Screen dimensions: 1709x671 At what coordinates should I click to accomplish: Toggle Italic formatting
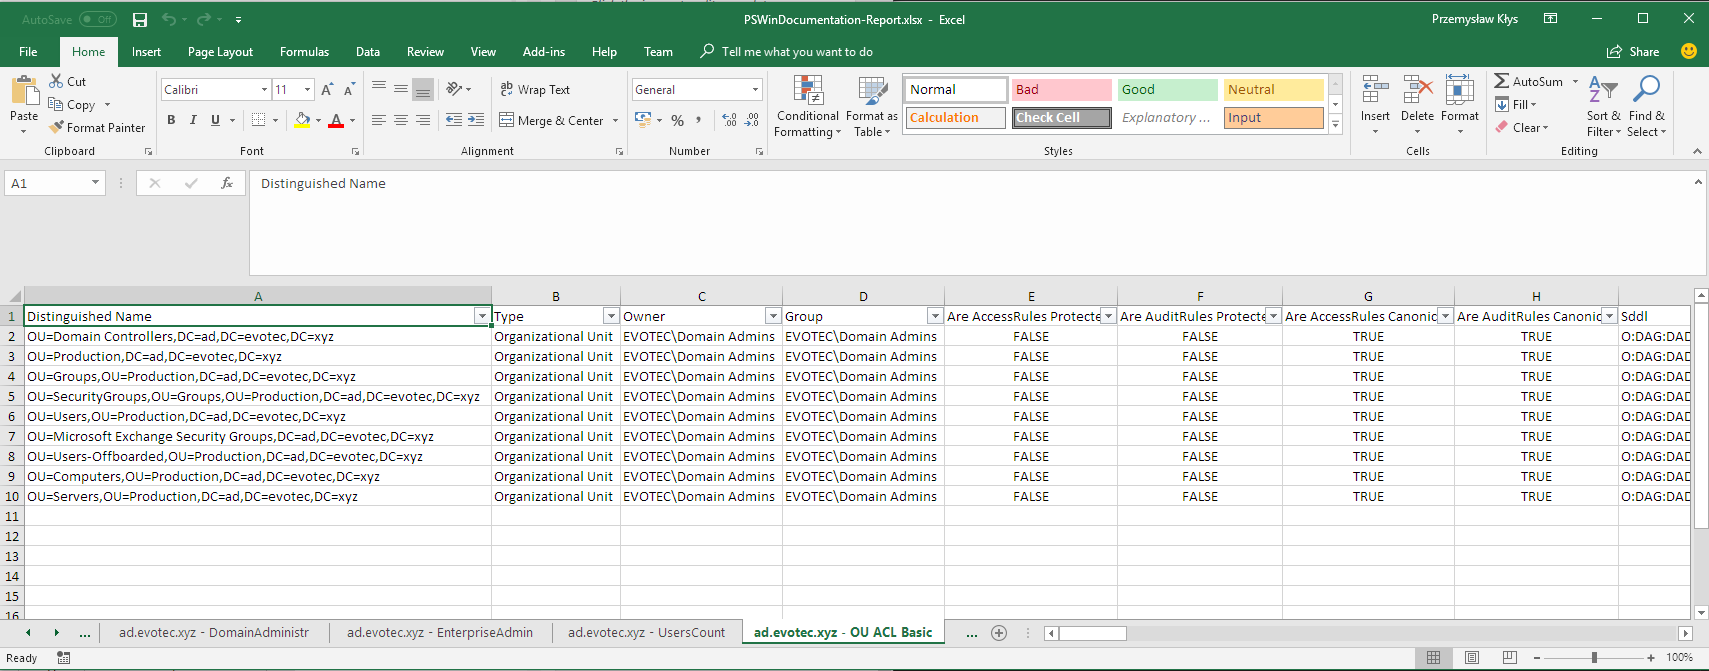pyautogui.click(x=193, y=120)
